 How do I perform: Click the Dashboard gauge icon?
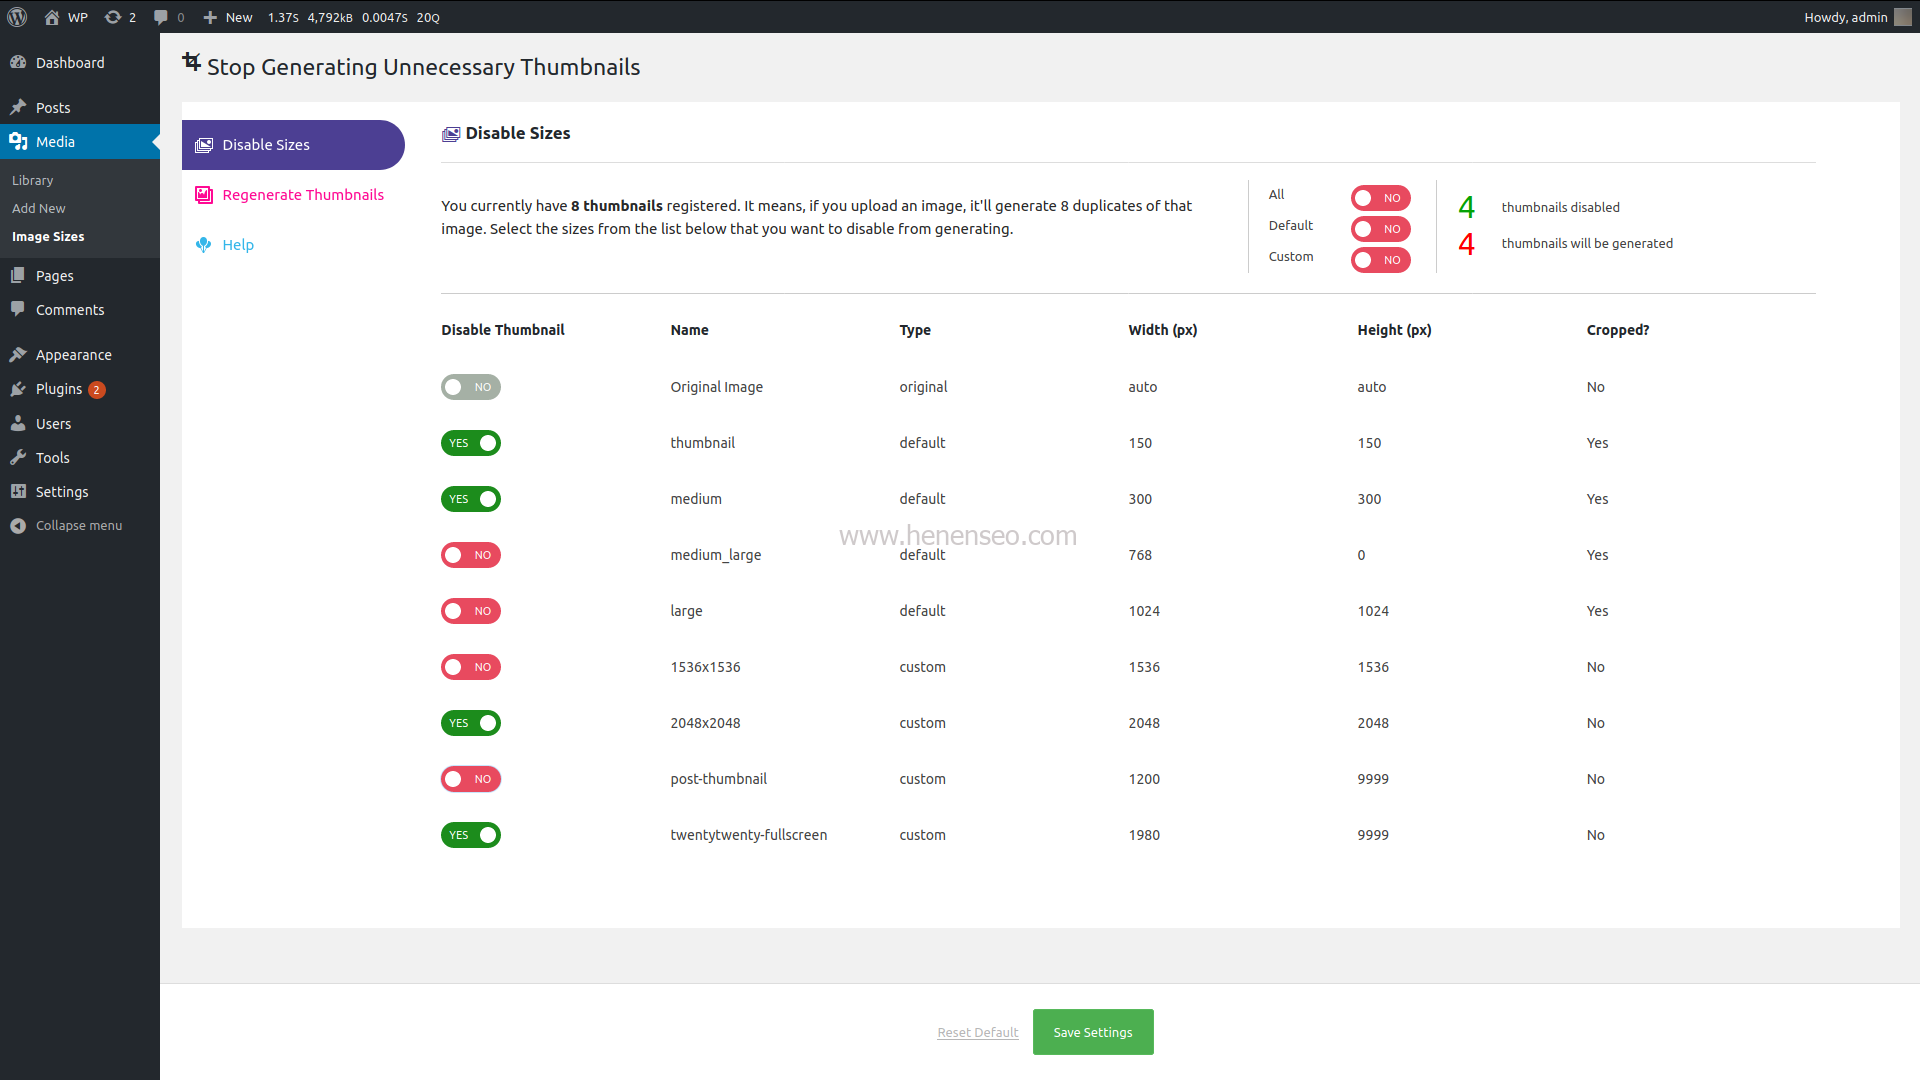(18, 62)
